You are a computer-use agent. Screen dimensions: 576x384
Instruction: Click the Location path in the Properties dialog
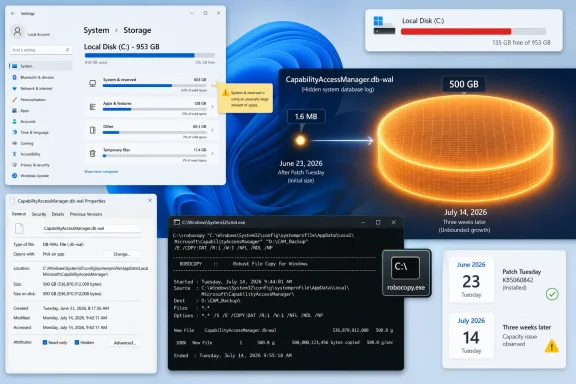[x=95, y=271]
